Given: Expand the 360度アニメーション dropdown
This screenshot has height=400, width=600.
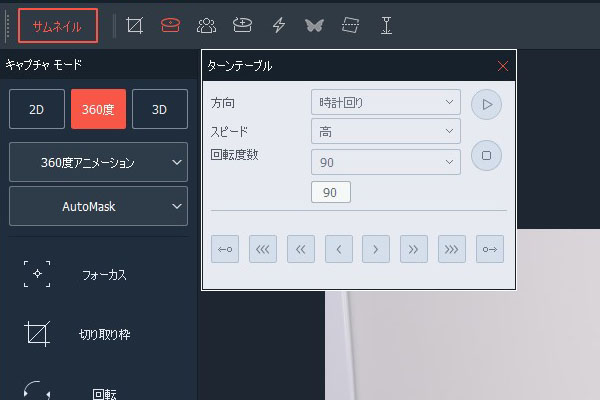Looking at the screenshot, I should 98,162.
